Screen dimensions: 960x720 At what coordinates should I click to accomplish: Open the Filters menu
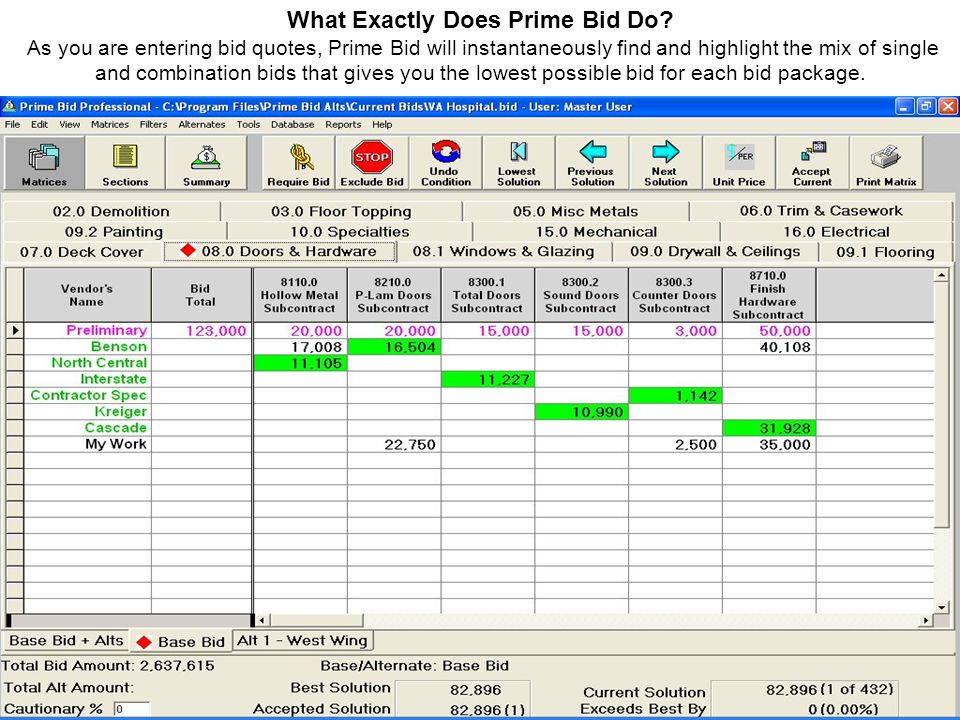[x=153, y=124]
